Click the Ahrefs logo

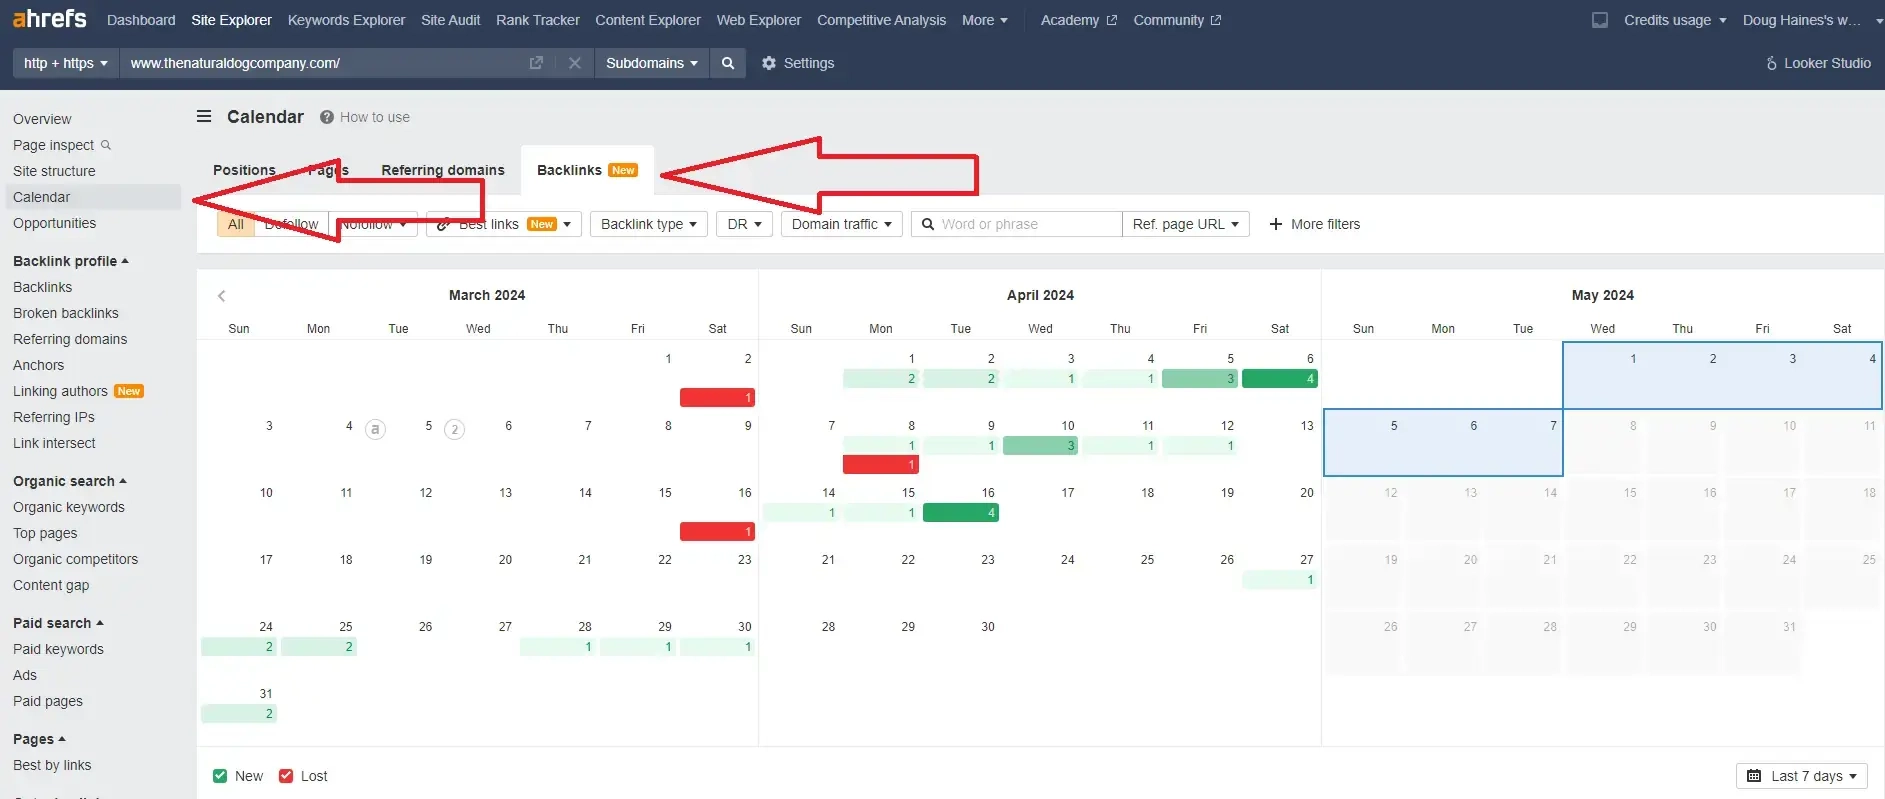pyautogui.click(x=49, y=19)
